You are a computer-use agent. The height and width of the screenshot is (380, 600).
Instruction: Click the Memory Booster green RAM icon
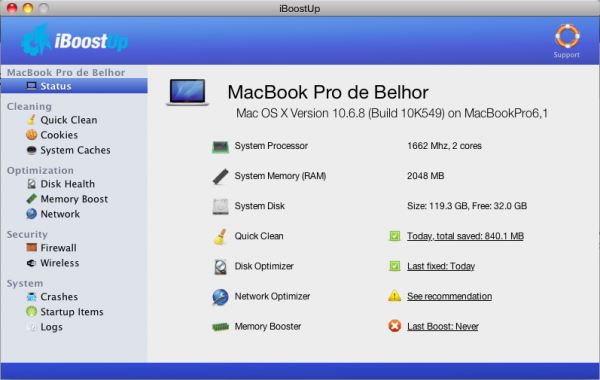coord(220,327)
